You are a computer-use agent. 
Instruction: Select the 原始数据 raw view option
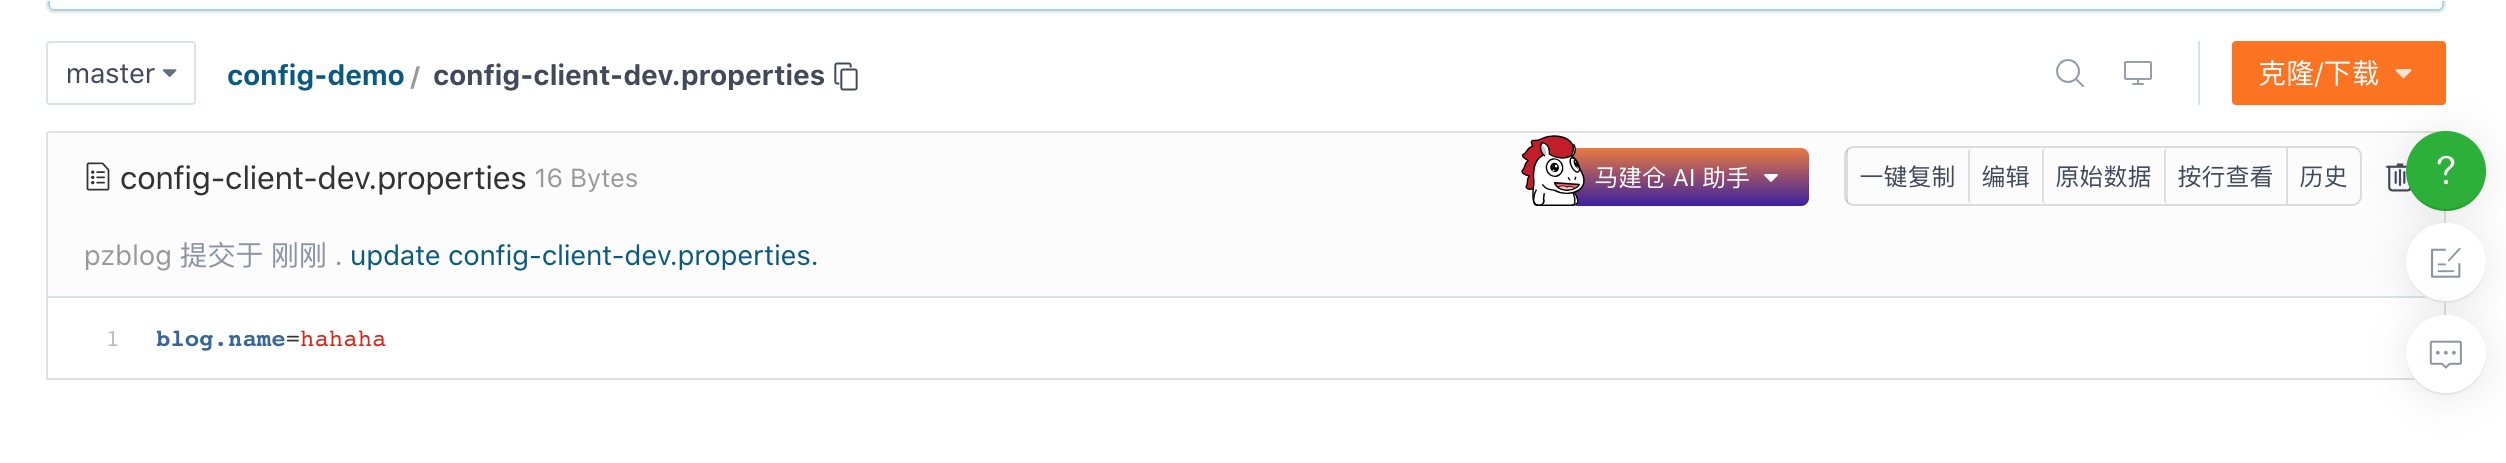[x=2103, y=177]
